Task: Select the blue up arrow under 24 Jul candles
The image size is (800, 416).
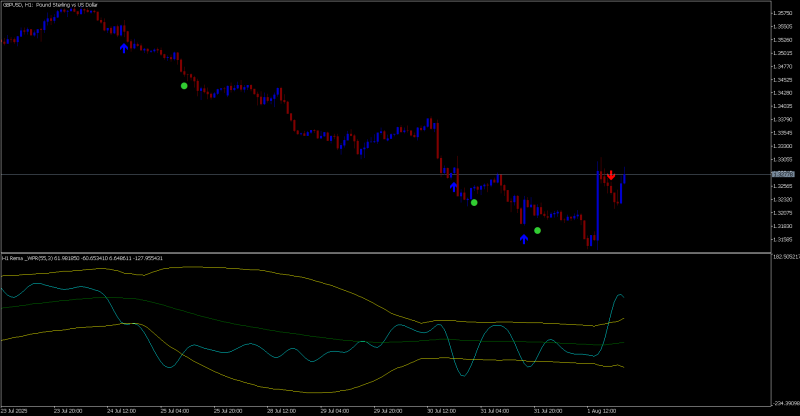Action: (x=124, y=48)
